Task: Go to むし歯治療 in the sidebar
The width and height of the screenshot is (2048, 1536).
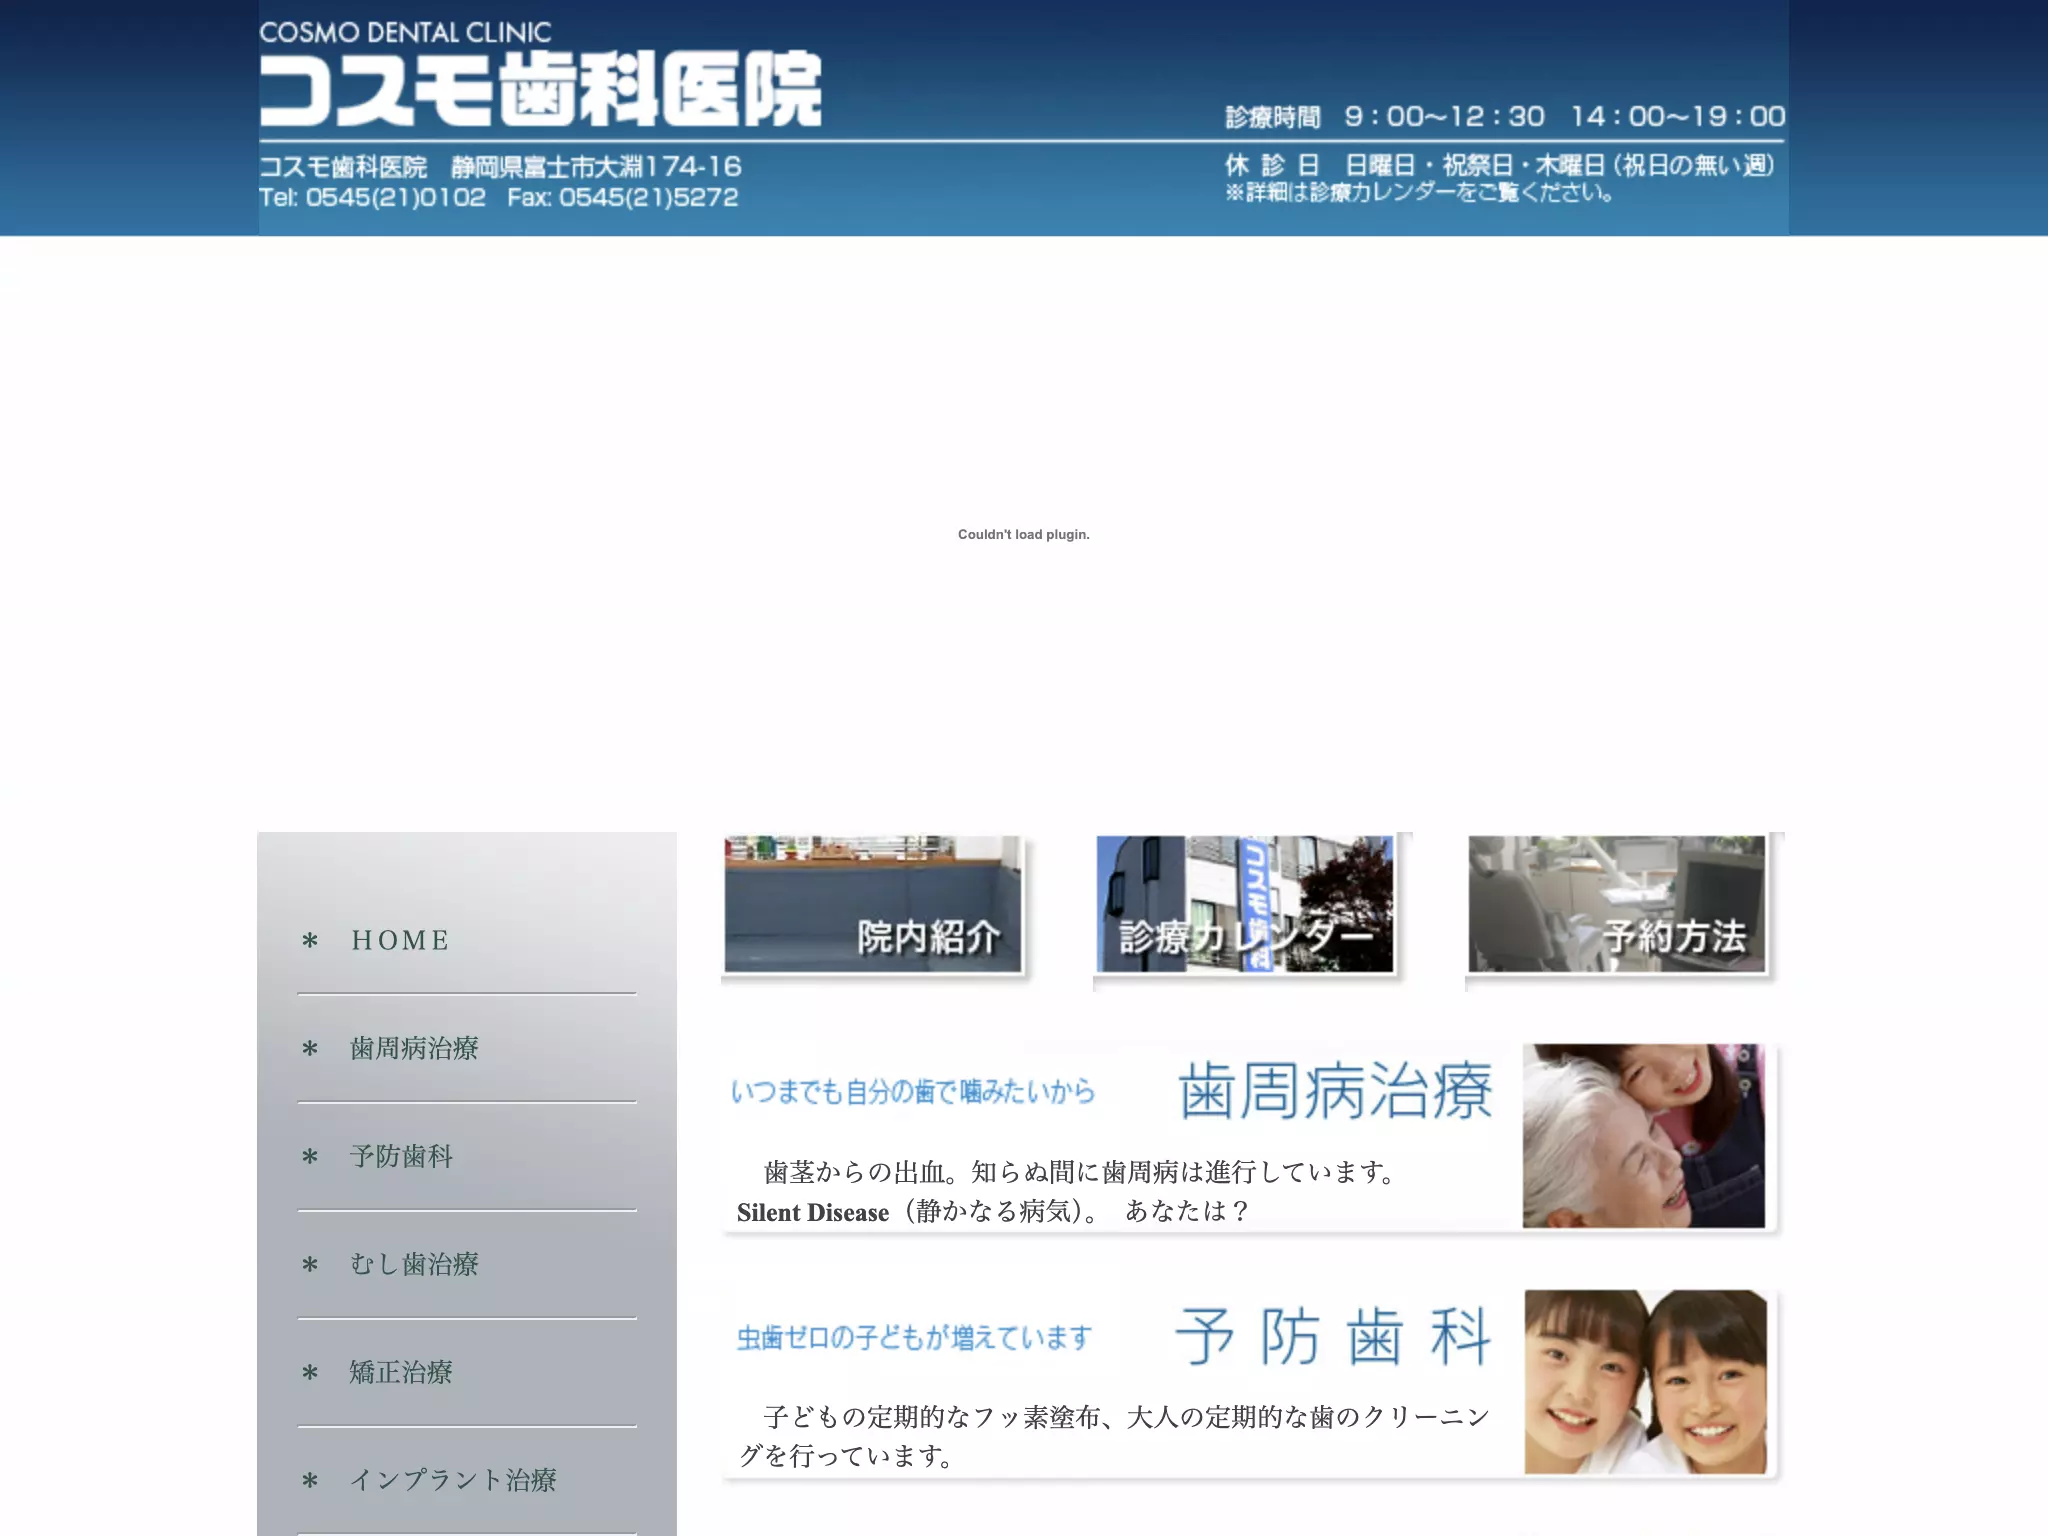Action: tap(414, 1264)
